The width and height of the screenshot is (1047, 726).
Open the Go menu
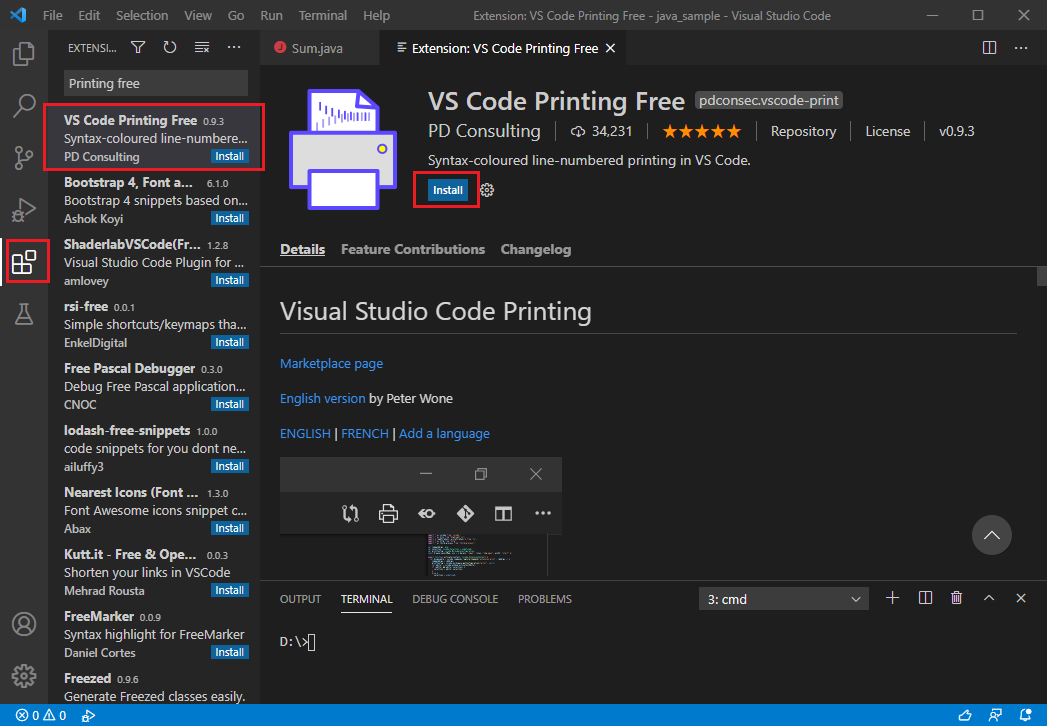(236, 15)
